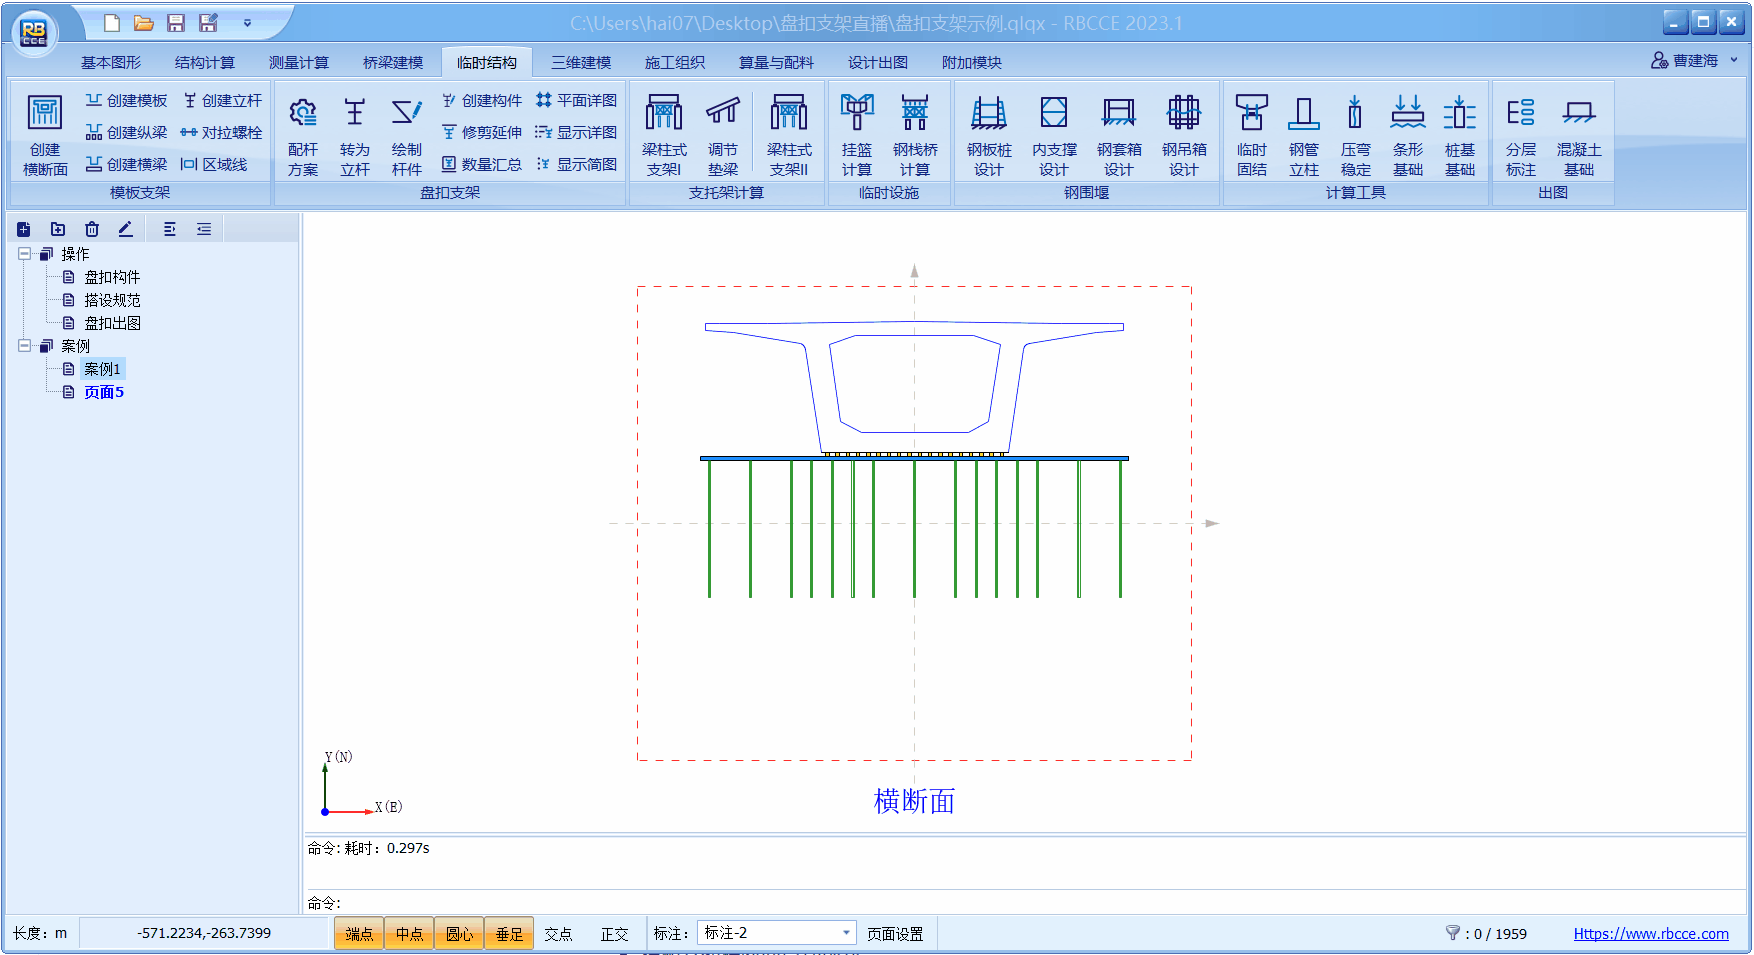The image size is (1754, 955).
Task: Switch to the 三维建模 ribbon tab
Action: tap(581, 62)
